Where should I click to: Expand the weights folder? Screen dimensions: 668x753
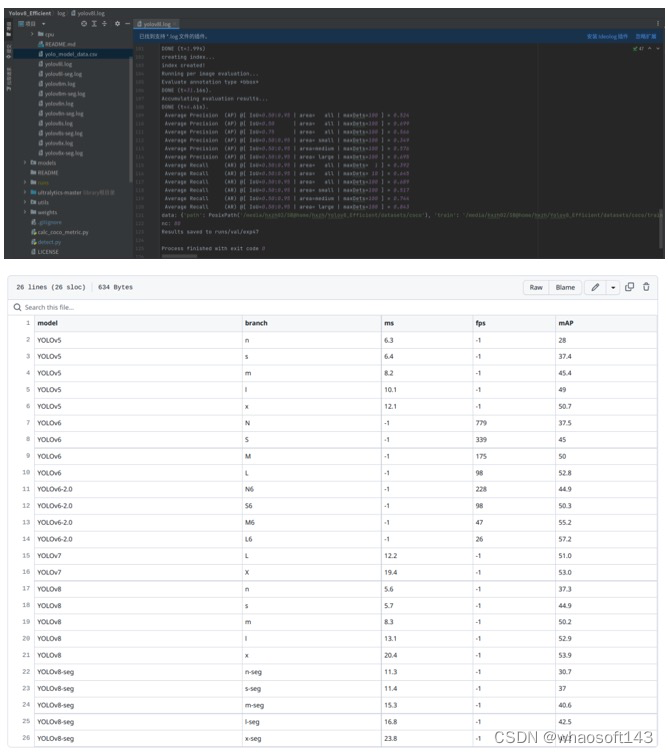coord(25,212)
